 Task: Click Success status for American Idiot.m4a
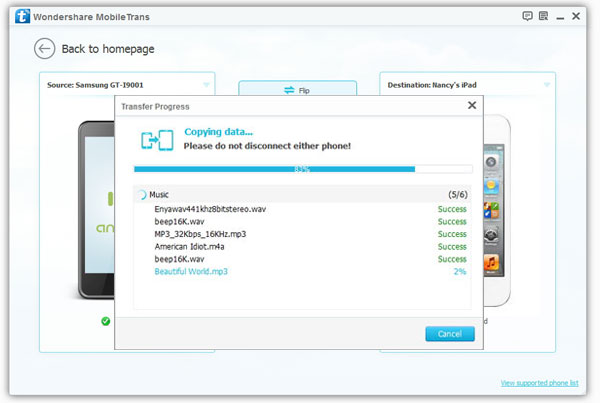[x=452, y=246]
